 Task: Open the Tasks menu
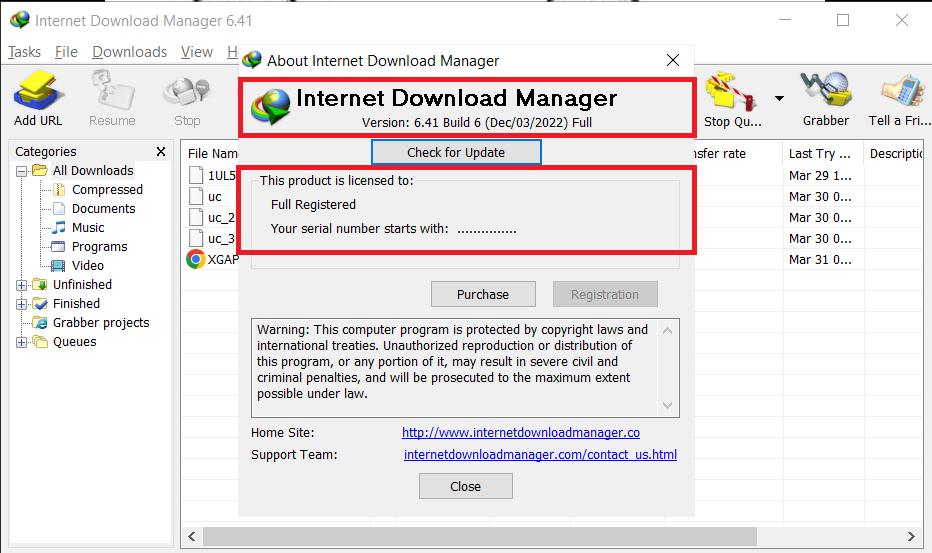(x=25, y=52)
